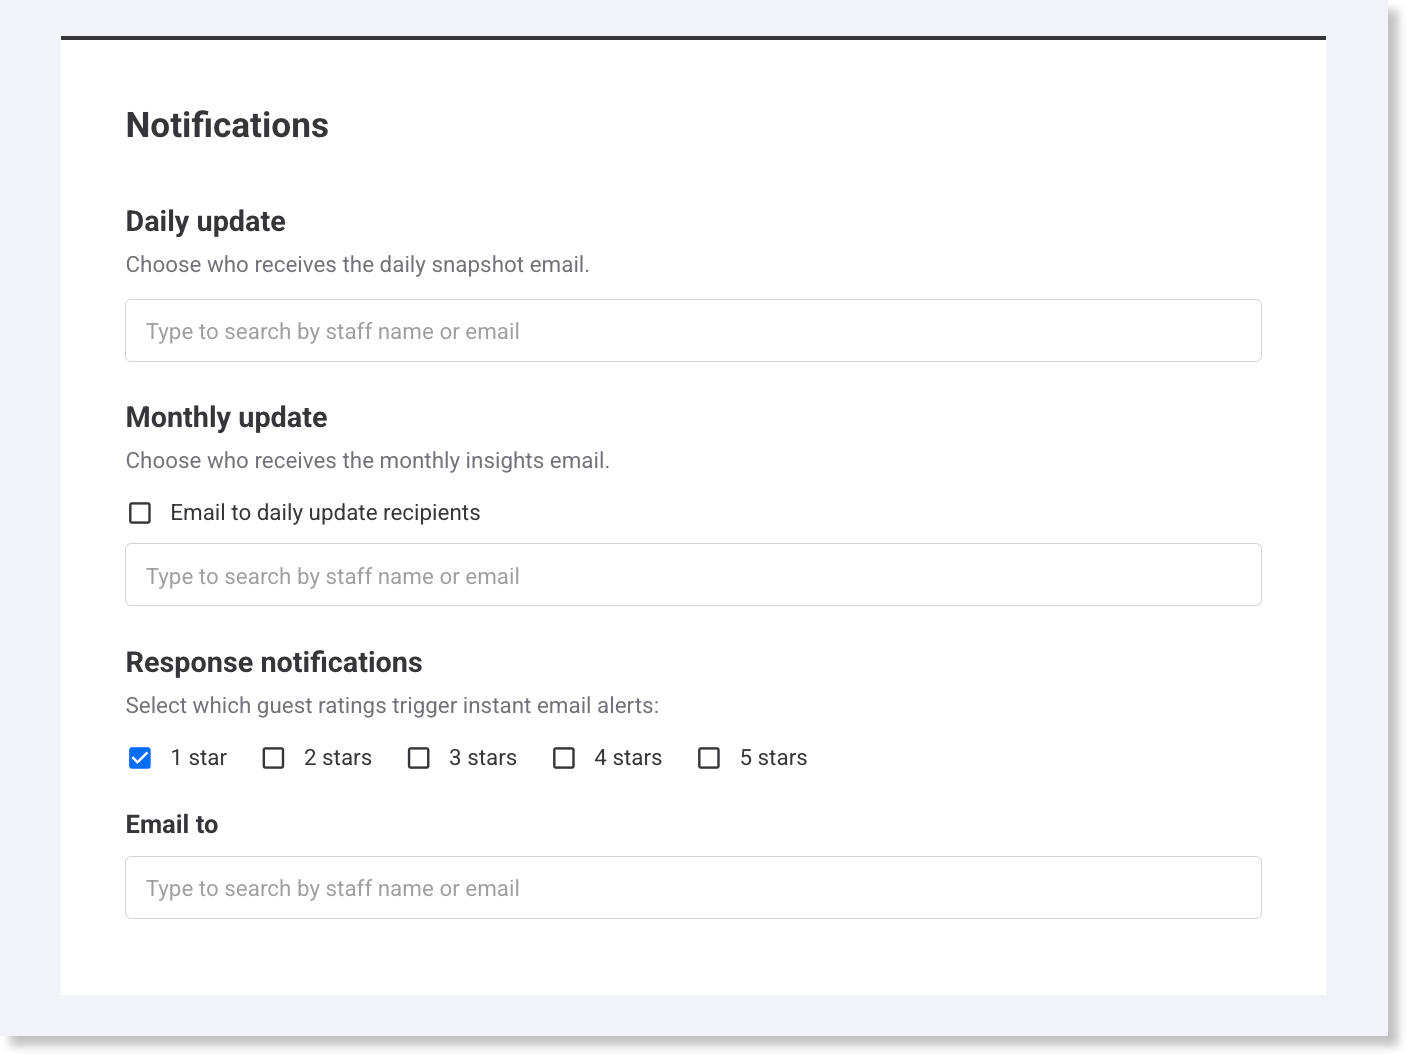The width and height of the screenshot is (1408, 1056).
Task: Click the Daily update staff search field
Action: tap(692, 331)
